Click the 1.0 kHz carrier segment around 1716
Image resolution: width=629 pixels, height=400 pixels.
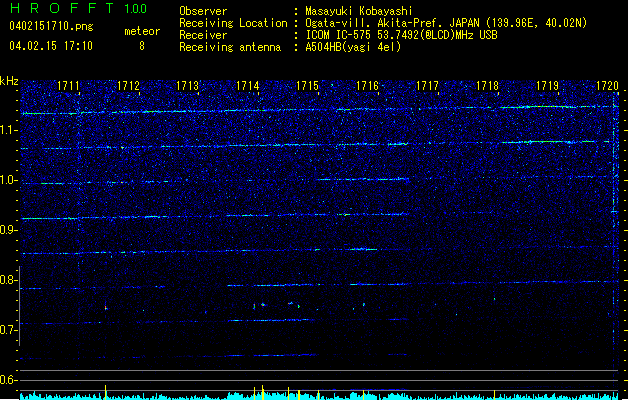[x=363, y=179]
